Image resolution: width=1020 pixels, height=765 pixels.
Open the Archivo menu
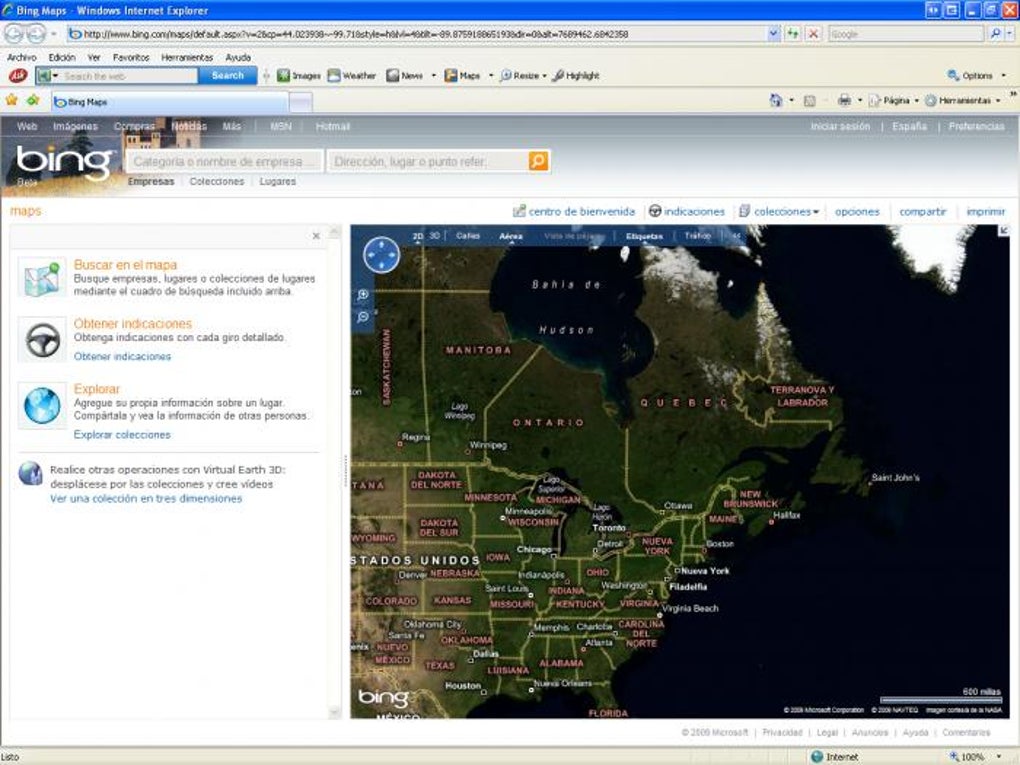[x=21, y=57]
